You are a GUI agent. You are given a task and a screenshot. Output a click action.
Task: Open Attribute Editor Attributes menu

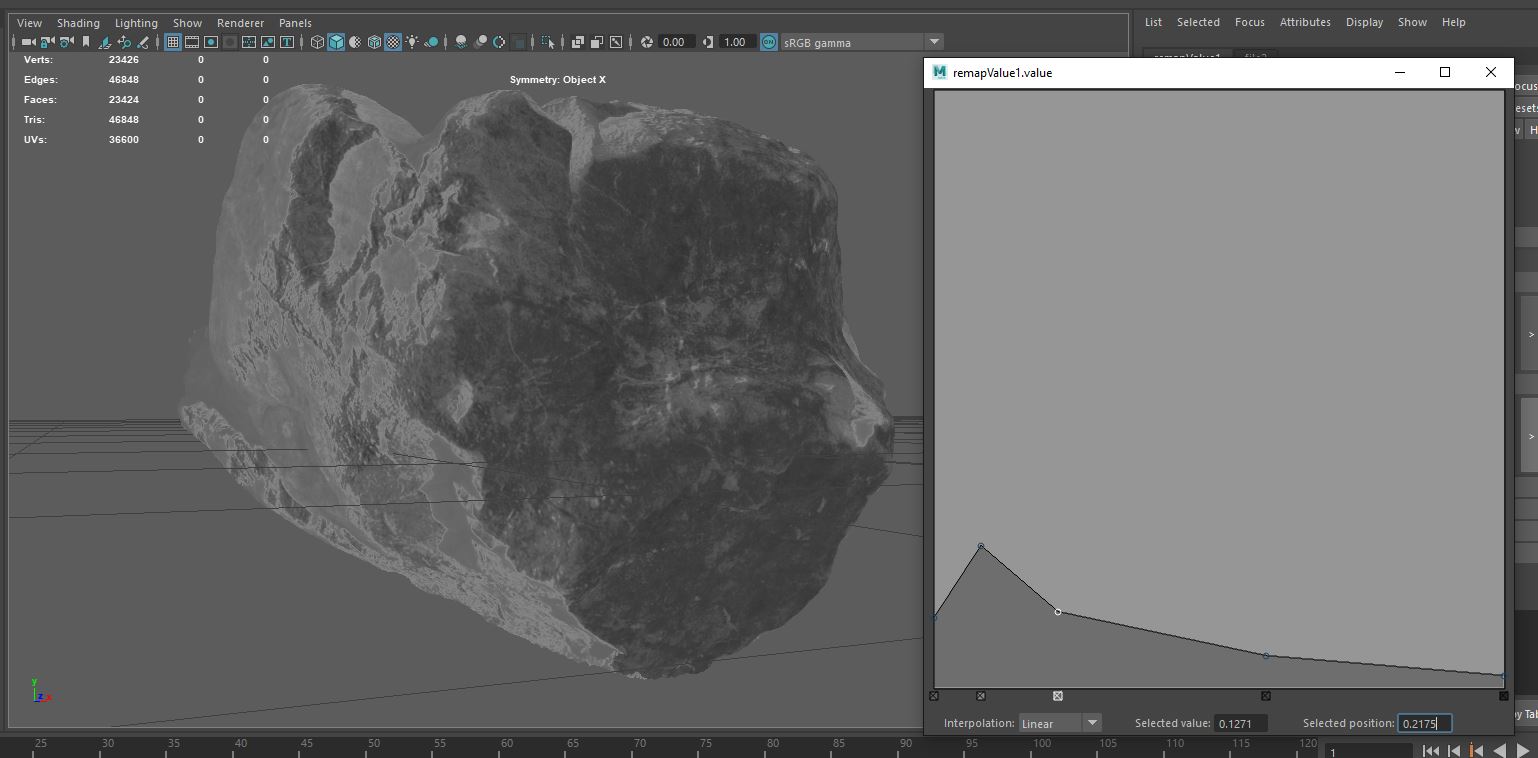pos(1305,22)
